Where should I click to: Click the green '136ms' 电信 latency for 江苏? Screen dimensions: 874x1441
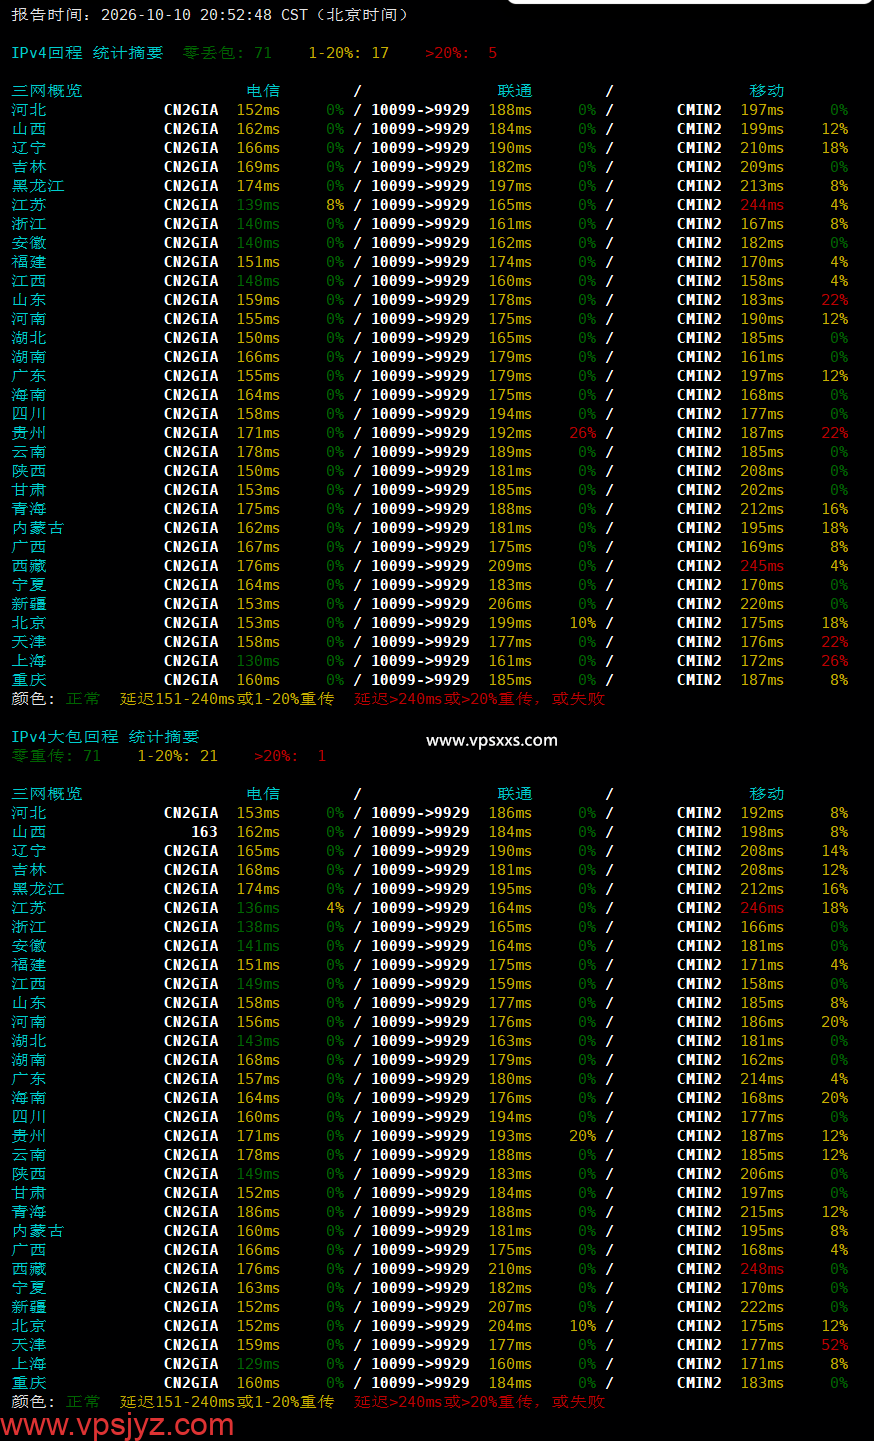(x=258, y=908)
